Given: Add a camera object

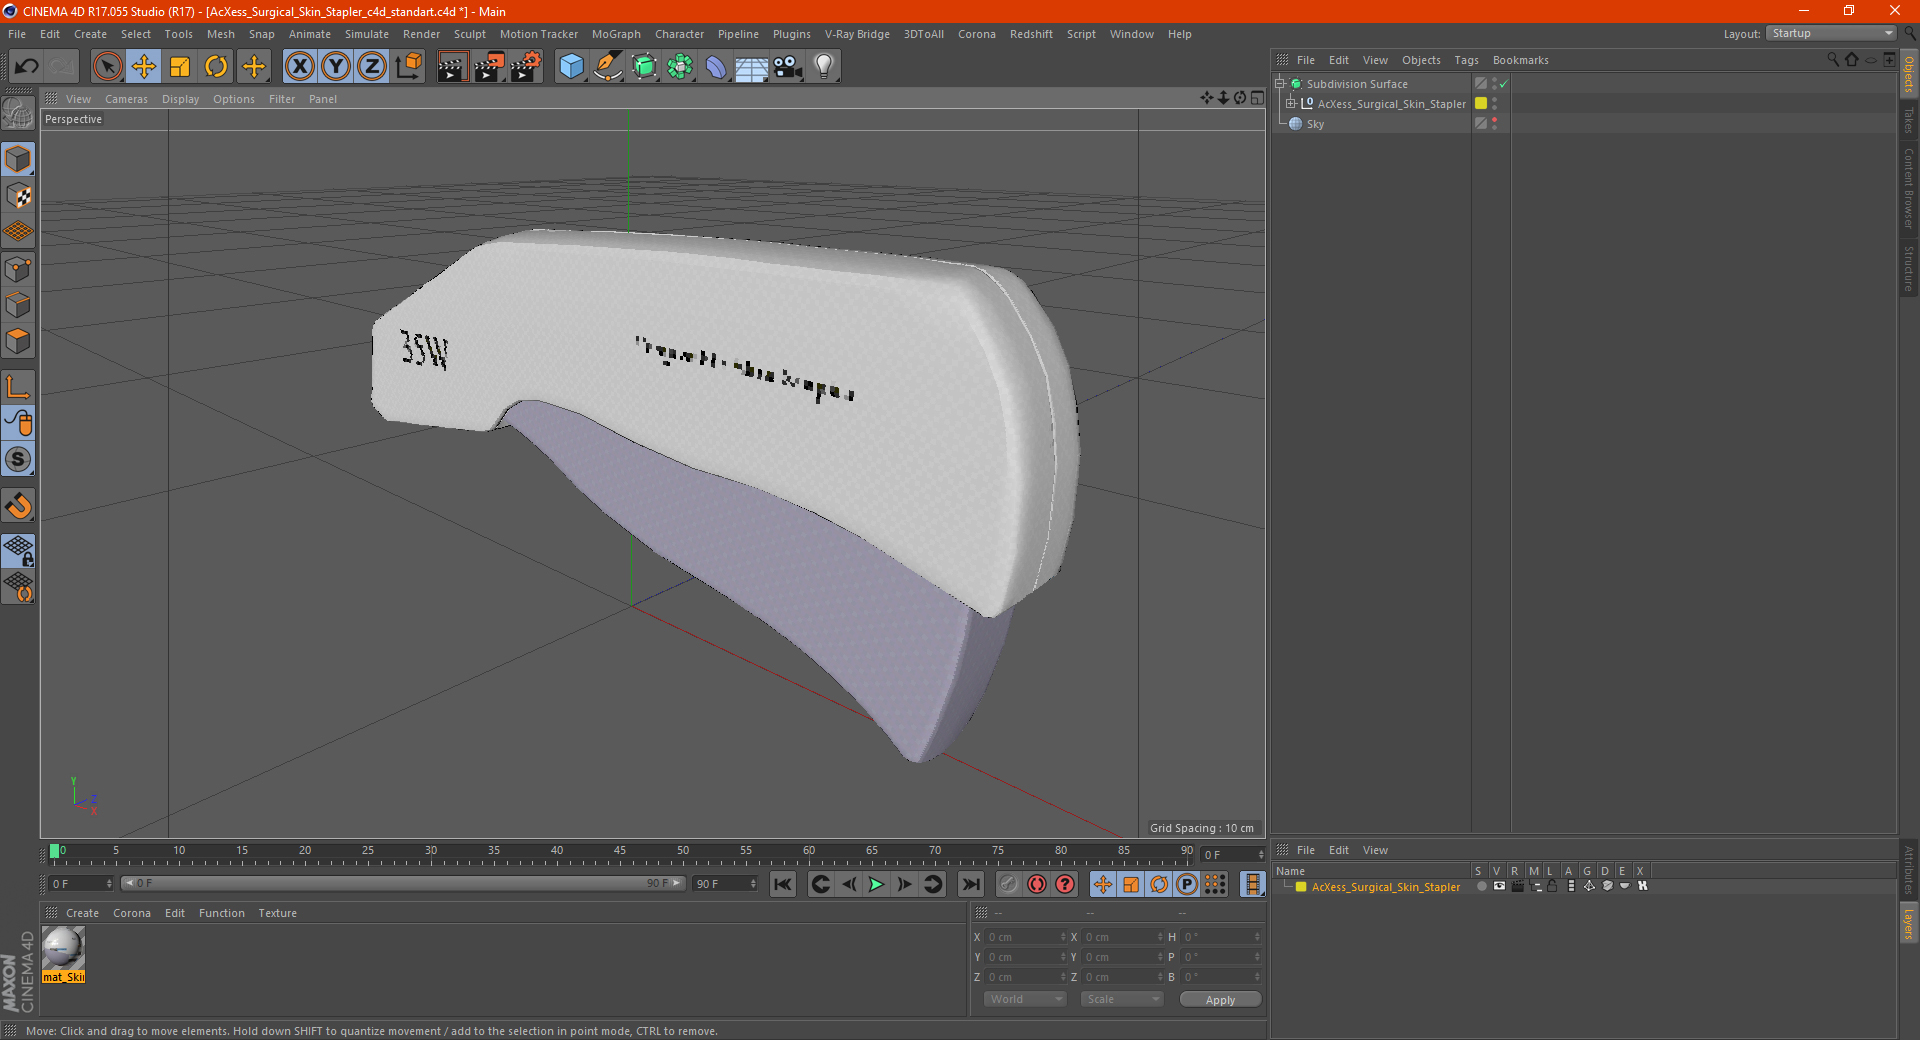Looking at the screenshot, I should pyautogui.click(x=788, y=67).
